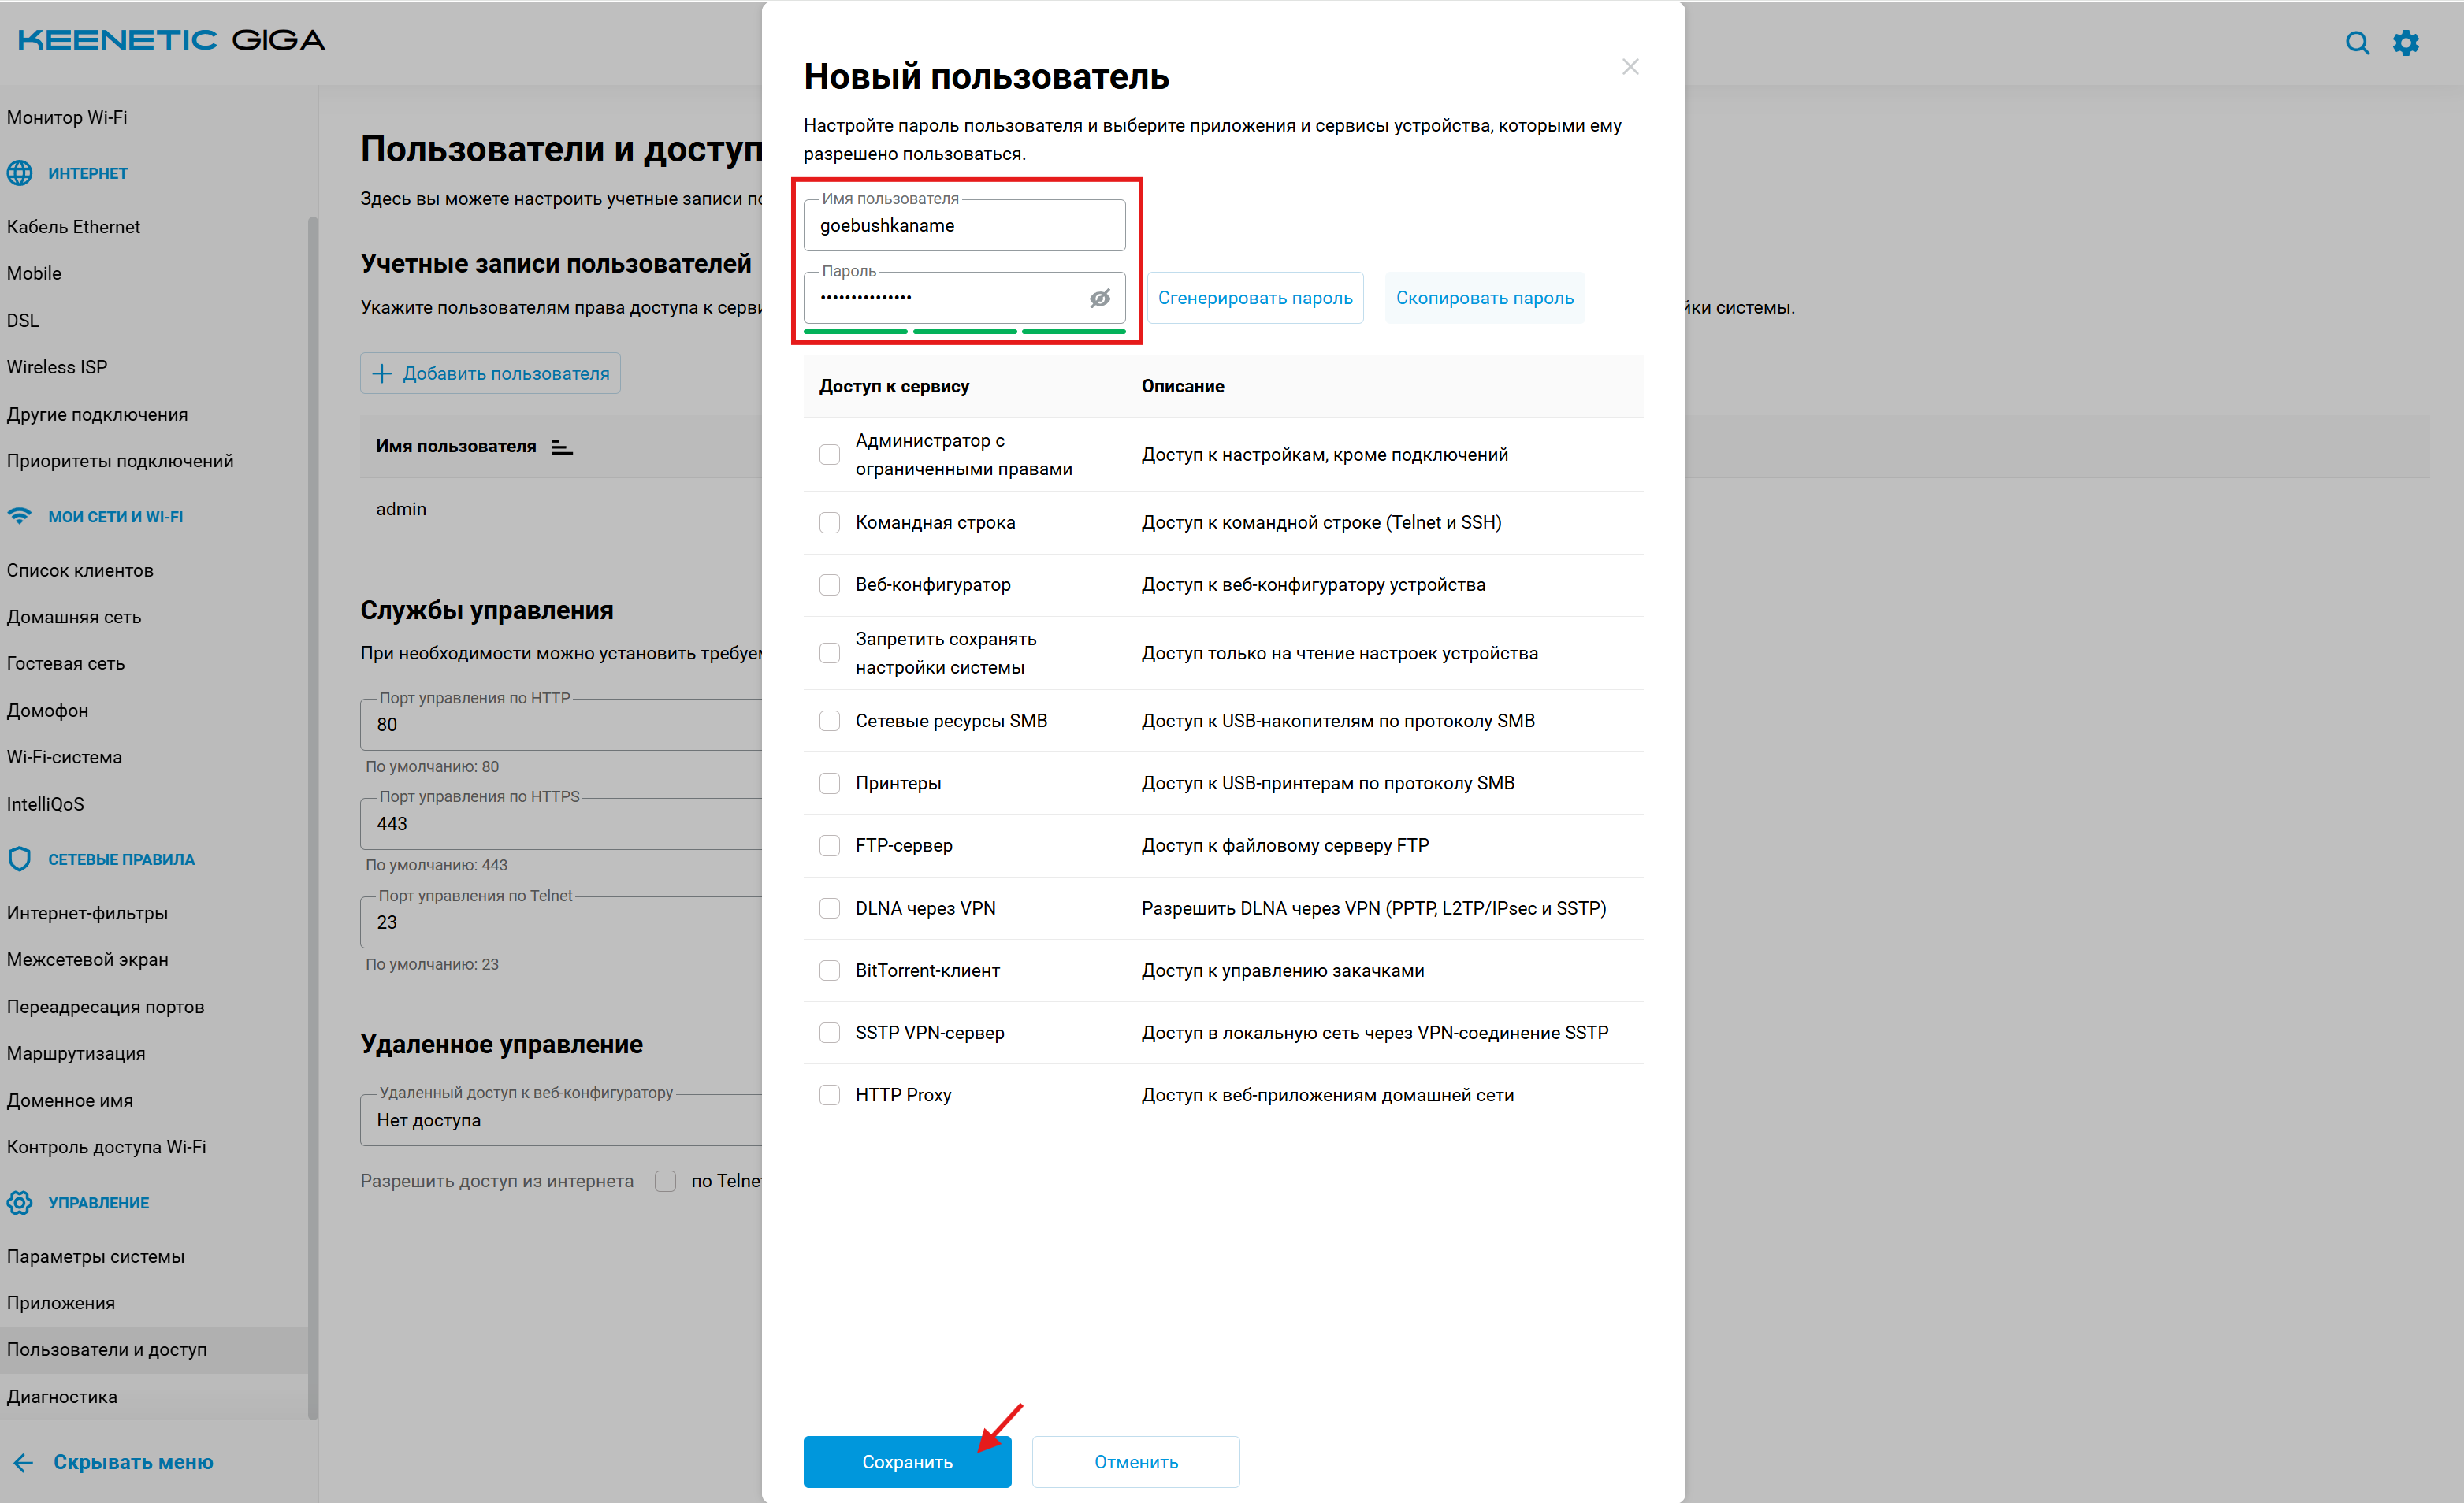Open settings gear icon in header

(x=2405, y=43)
